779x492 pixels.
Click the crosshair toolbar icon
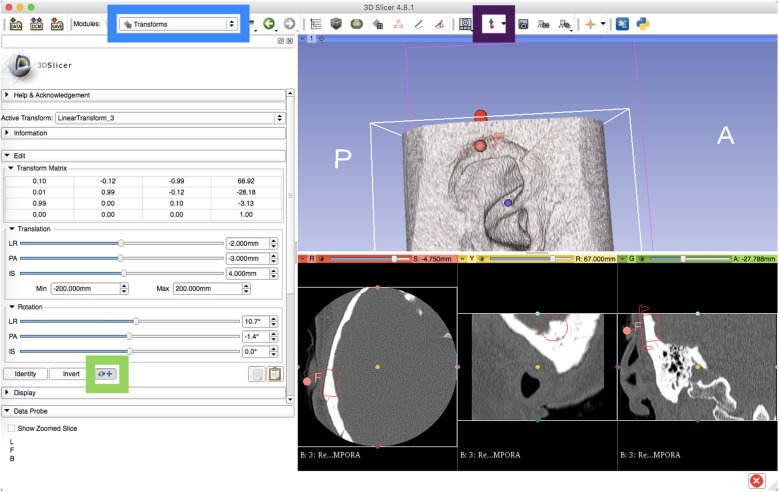[591, 23]
